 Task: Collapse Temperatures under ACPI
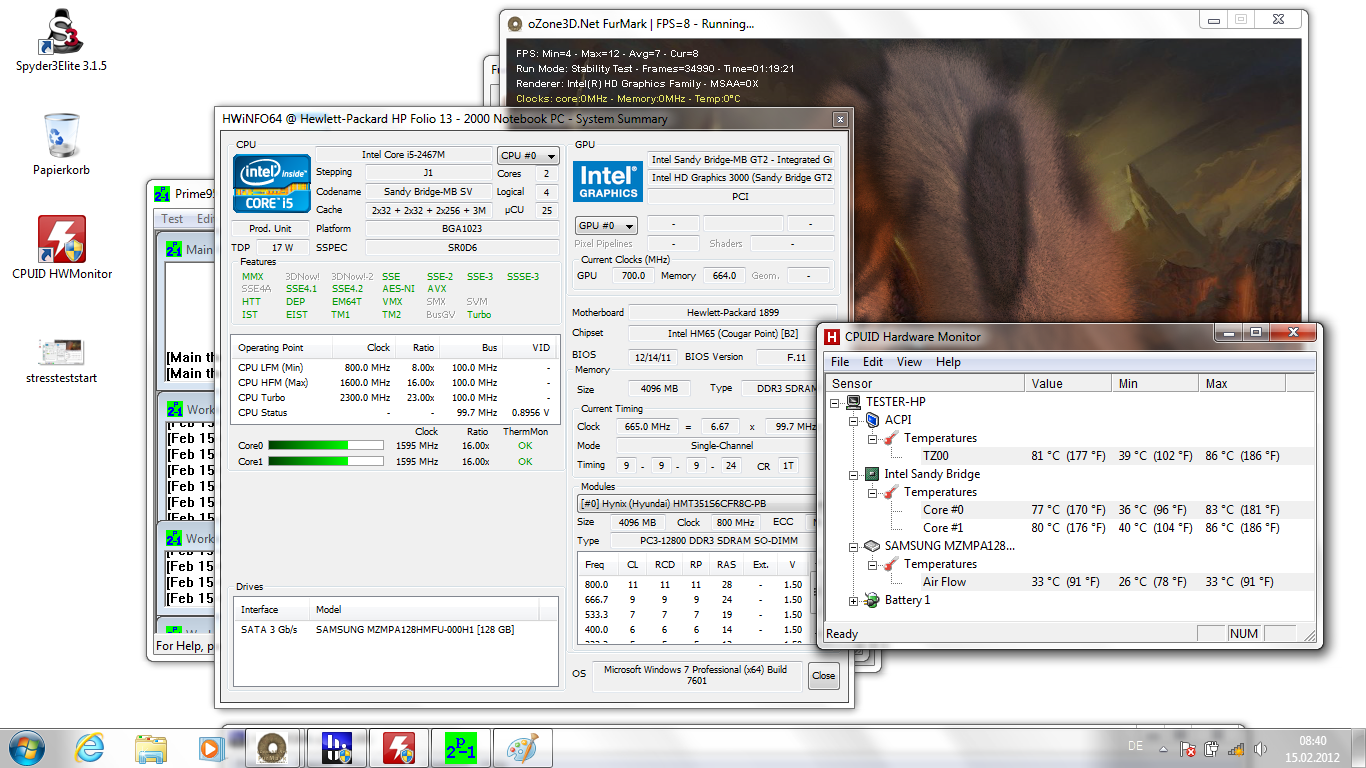872,438
